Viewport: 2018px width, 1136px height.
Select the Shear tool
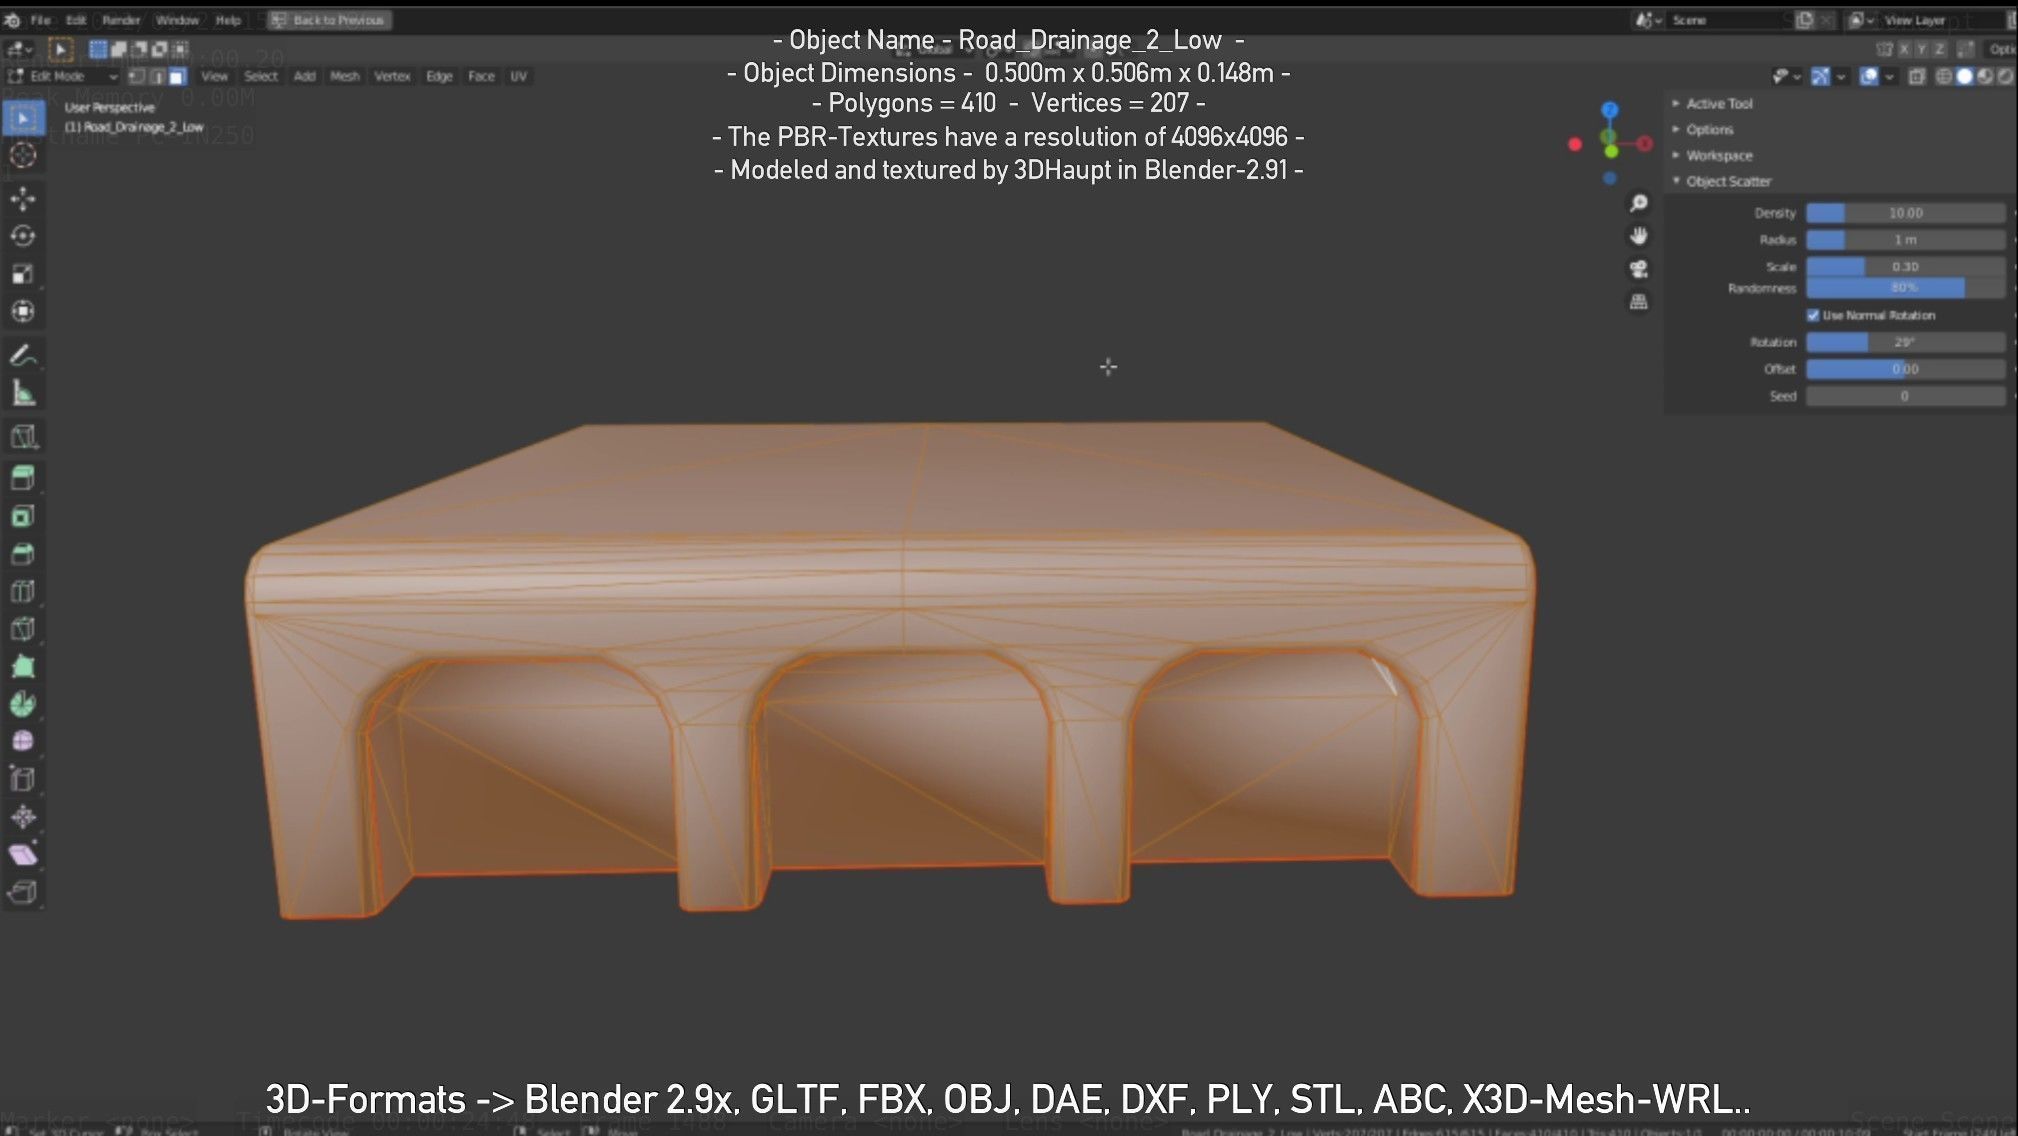23,854
